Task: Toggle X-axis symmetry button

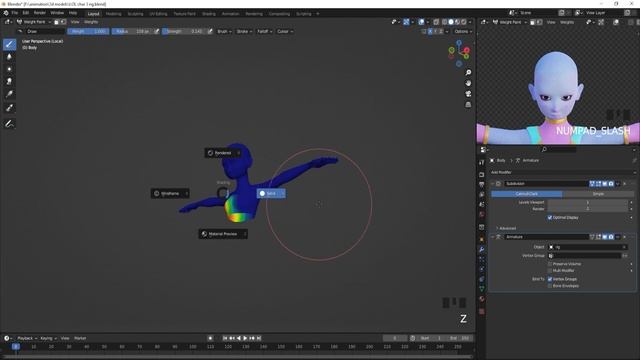Action: (430, 31)
